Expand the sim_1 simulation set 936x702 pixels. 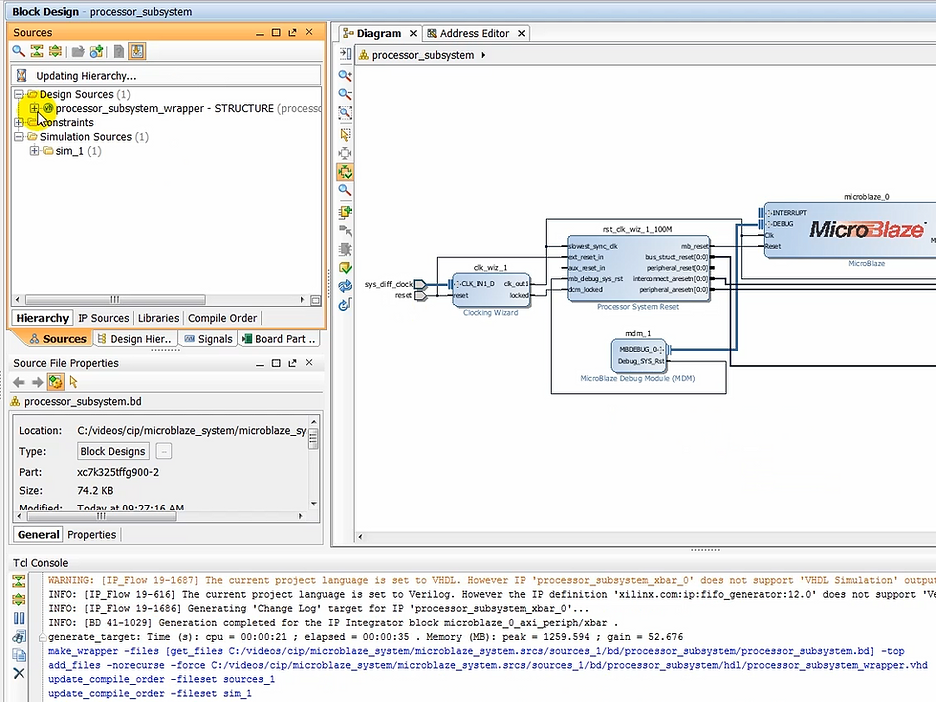[34, 151]
